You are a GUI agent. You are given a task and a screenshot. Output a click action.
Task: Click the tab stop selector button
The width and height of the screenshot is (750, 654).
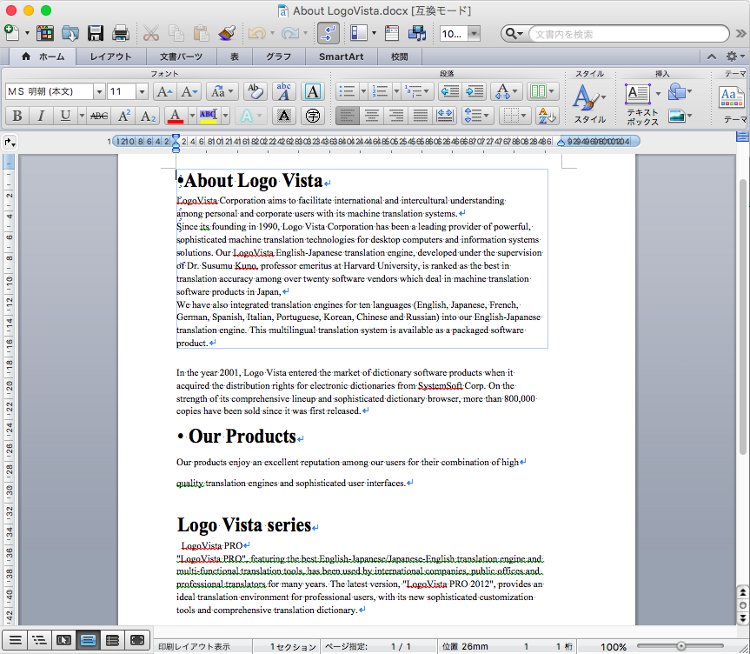(x=10, y=142)
